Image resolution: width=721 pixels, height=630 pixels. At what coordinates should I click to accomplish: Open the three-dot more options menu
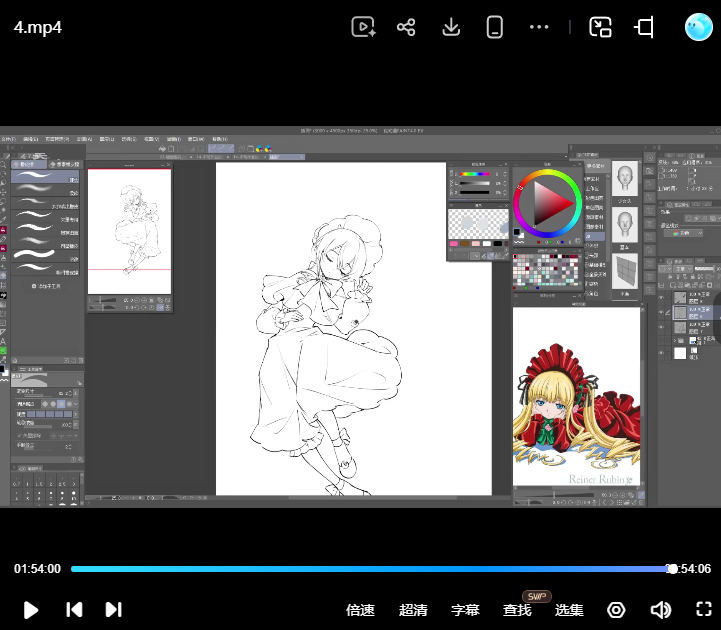coord(539,27)
